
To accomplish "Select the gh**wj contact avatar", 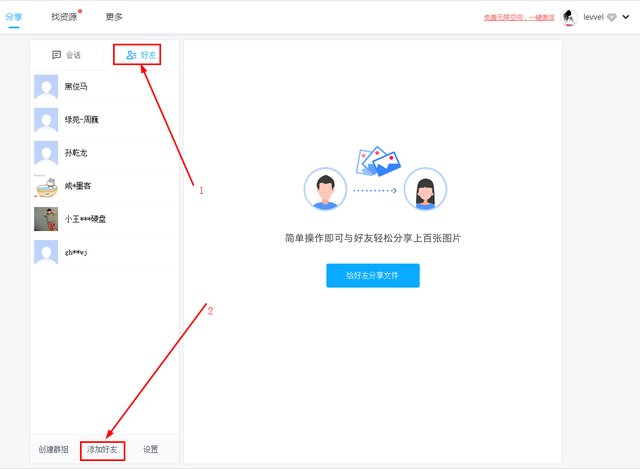I will tap(46, 252).
